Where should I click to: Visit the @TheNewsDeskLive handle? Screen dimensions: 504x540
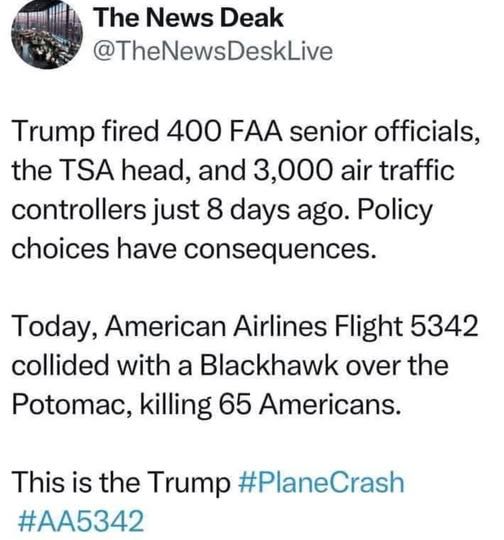point(213,52)
